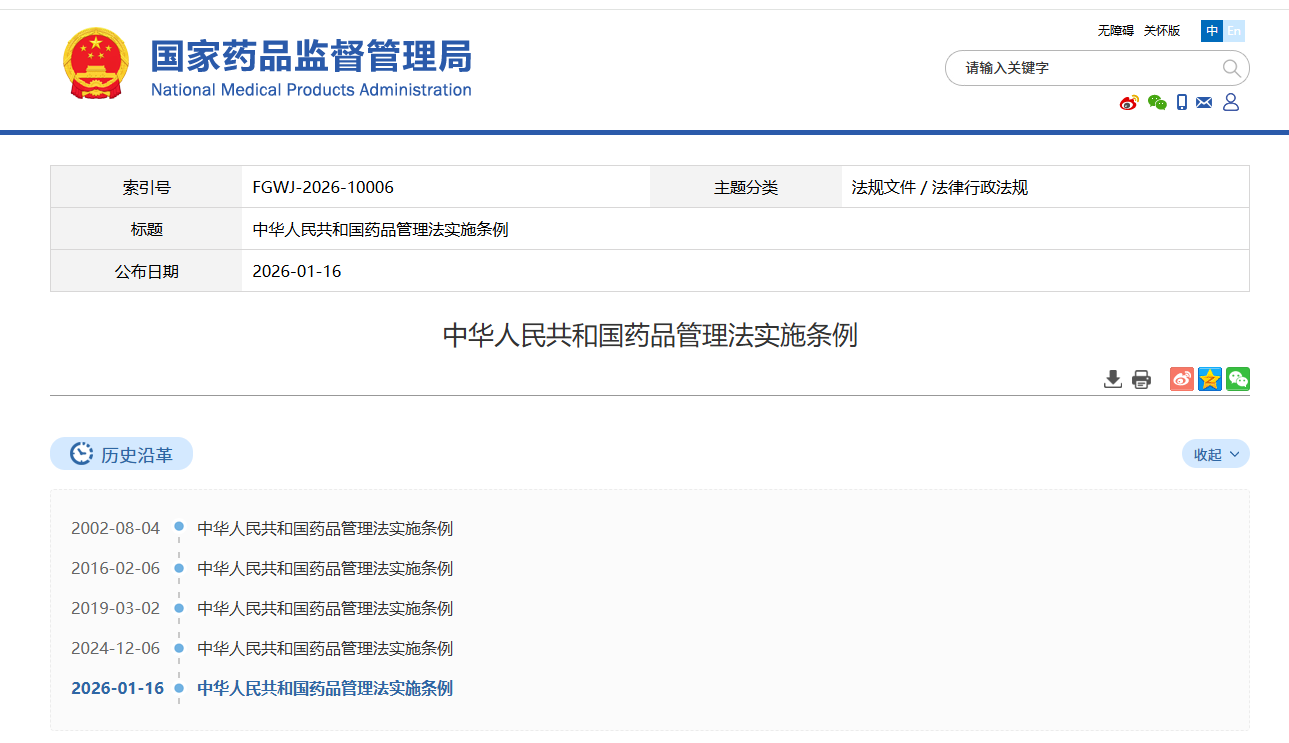Click the search magnifier icon

(x=1231, y=68)
